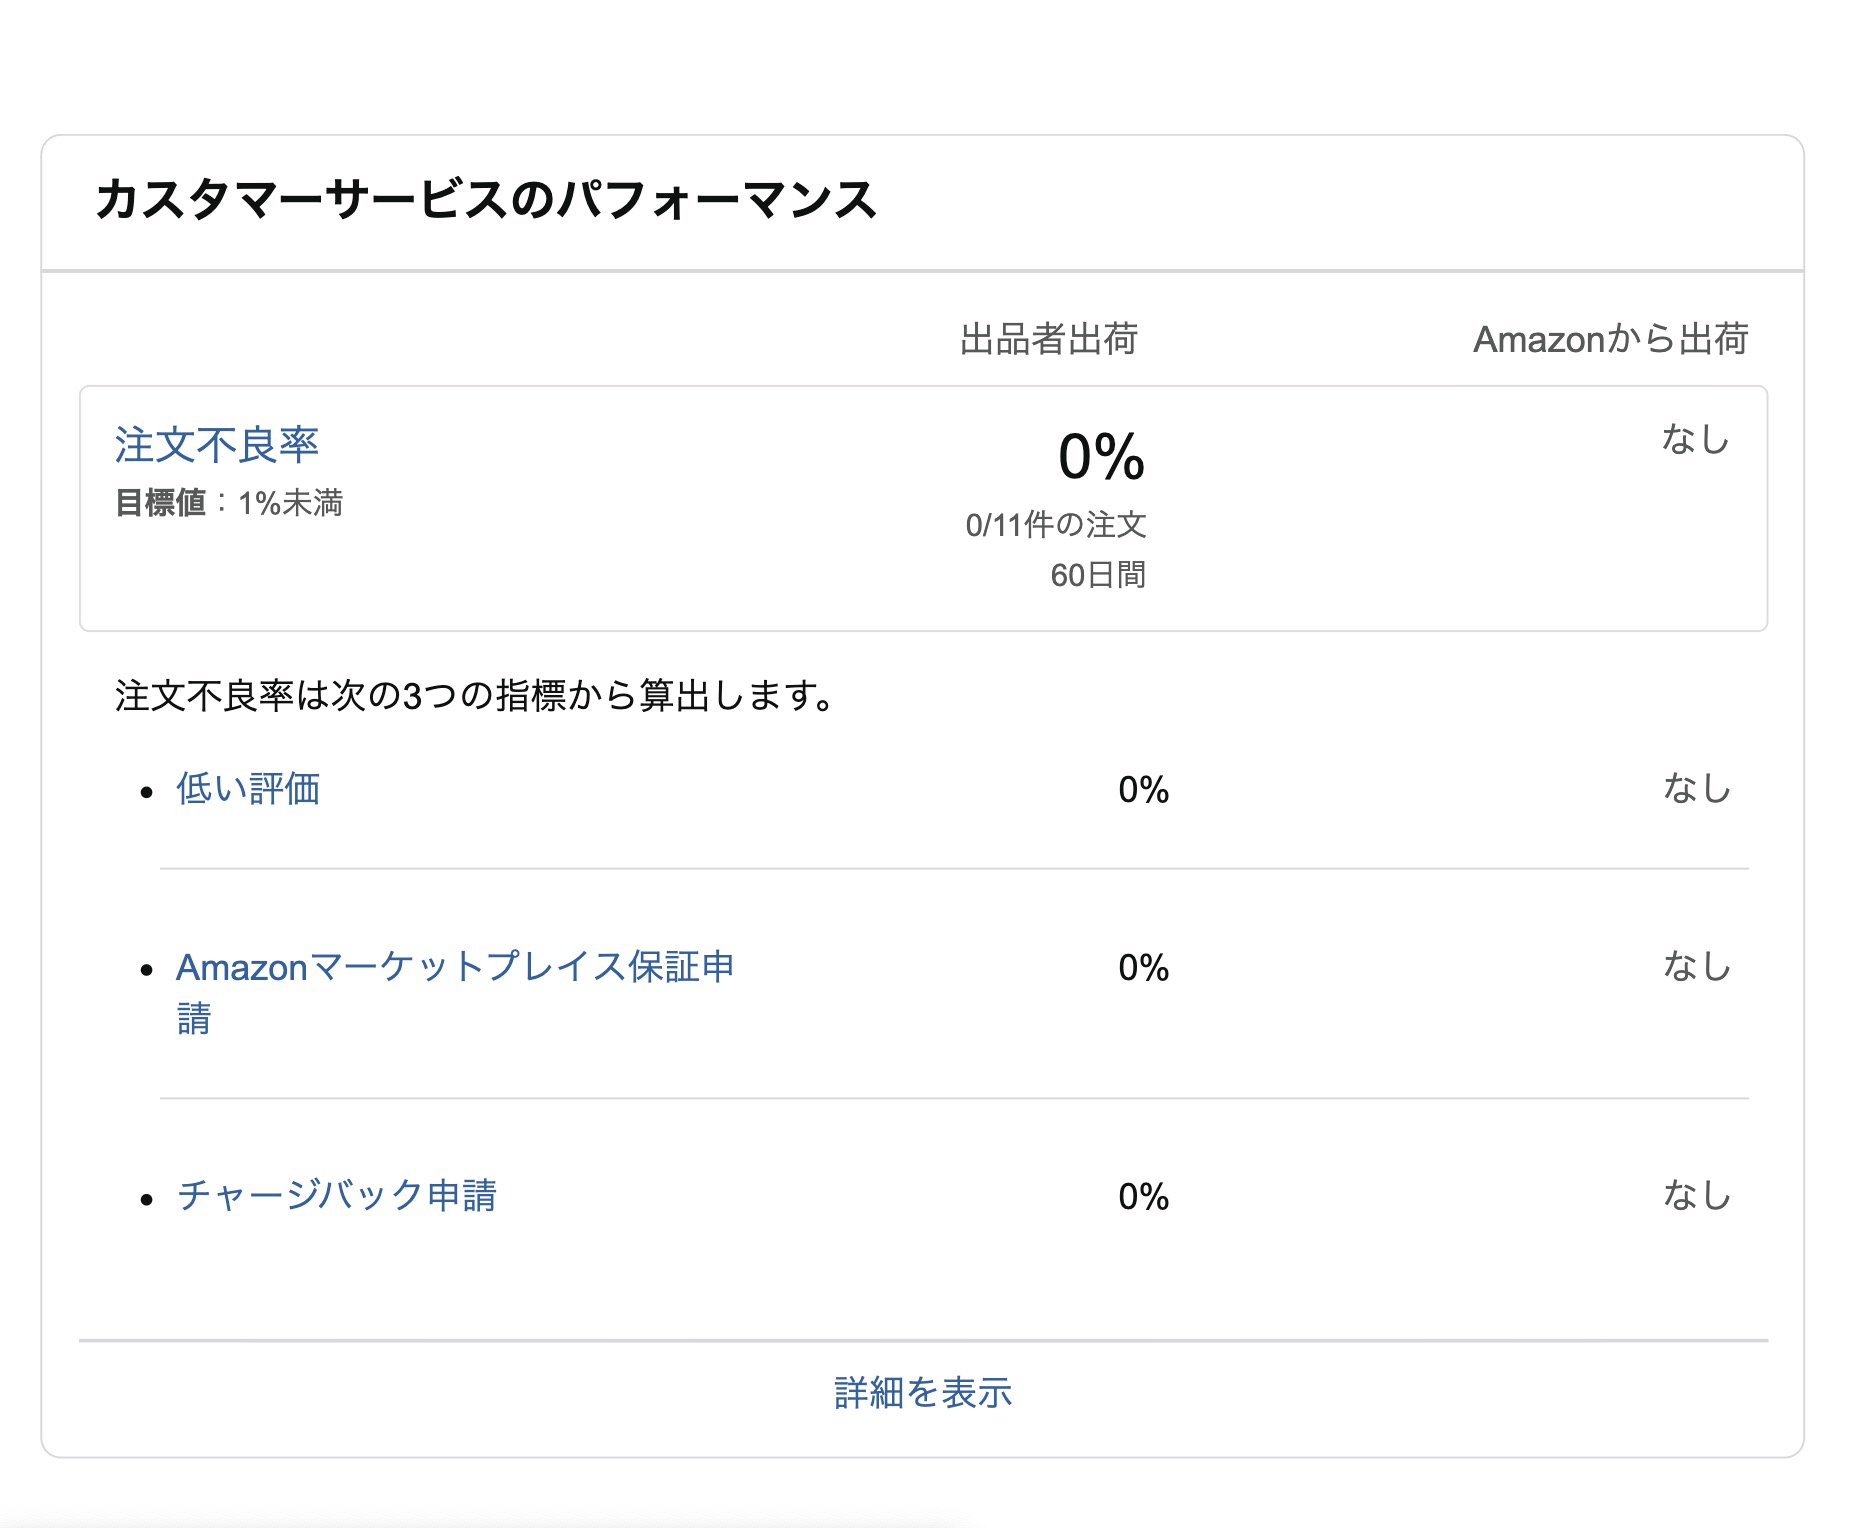Open the Amazonマーケットプレイス保証申請 link

pos(455,992)
